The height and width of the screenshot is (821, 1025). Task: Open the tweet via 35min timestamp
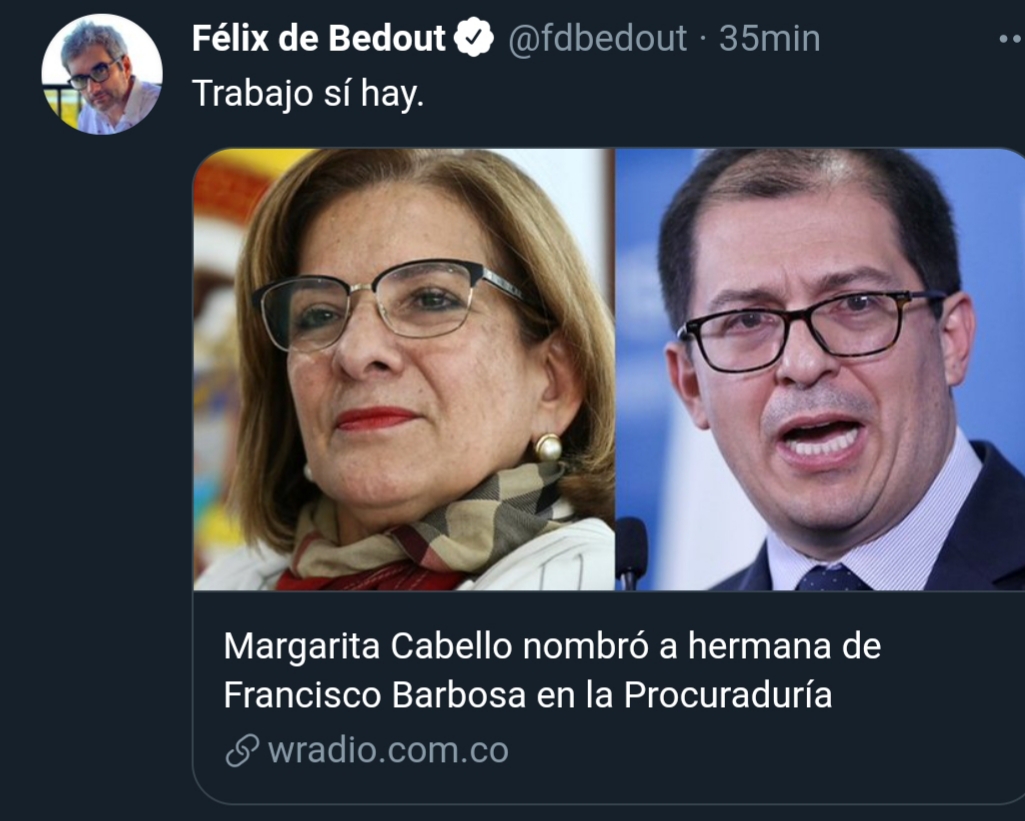point(769,39)
